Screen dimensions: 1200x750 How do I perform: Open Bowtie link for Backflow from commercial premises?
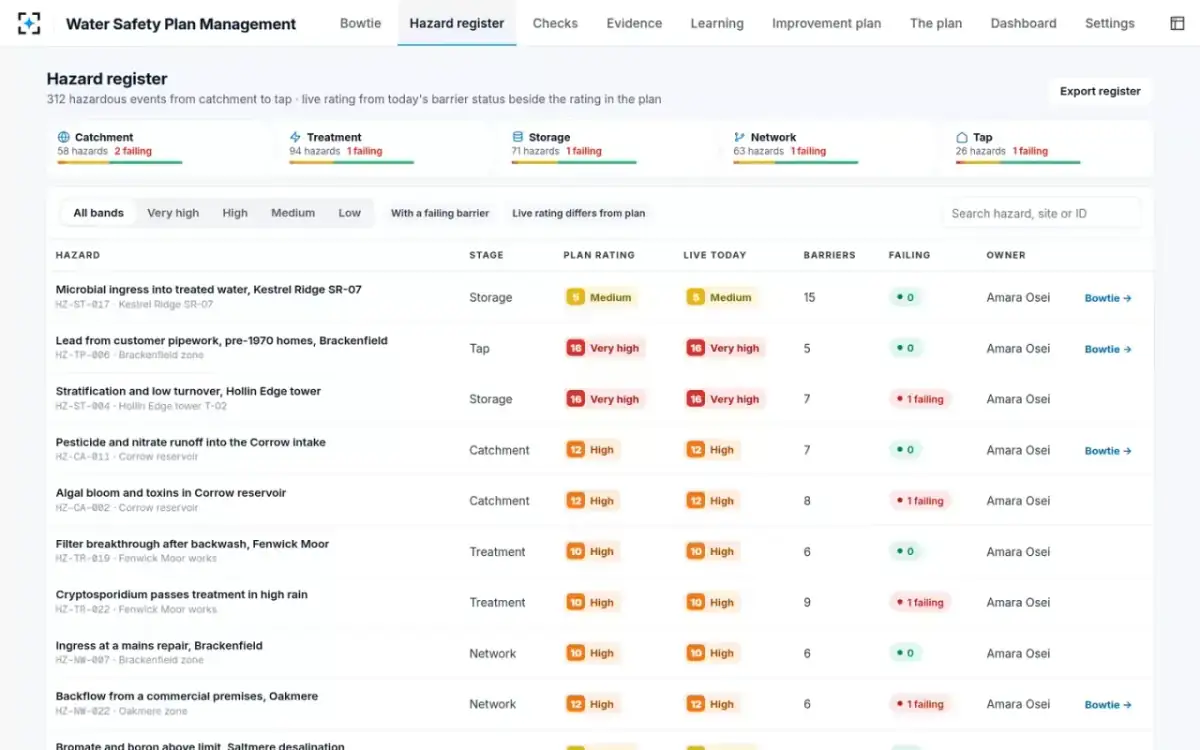[1108, 705]
